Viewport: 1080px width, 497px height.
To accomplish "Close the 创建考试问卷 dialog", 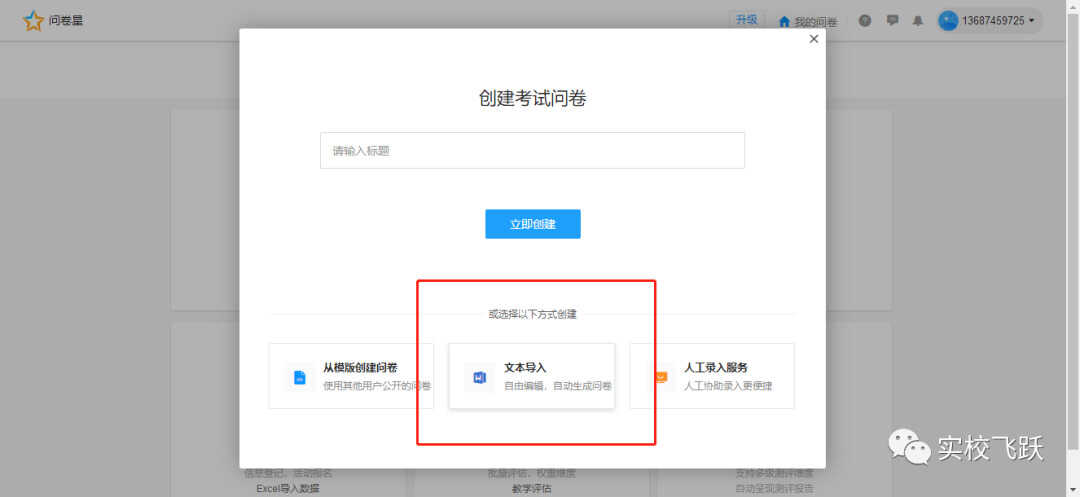I will pos(813,39).
